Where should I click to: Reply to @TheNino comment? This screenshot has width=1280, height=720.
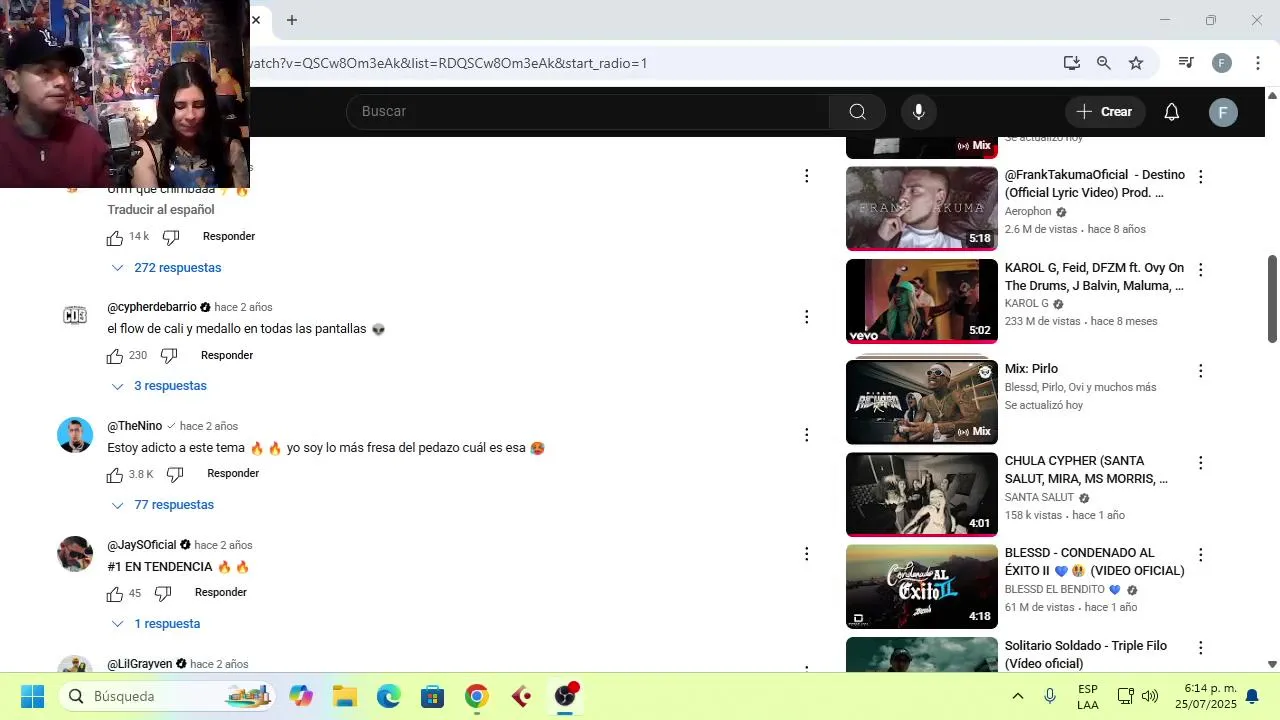tap(233, 474)
